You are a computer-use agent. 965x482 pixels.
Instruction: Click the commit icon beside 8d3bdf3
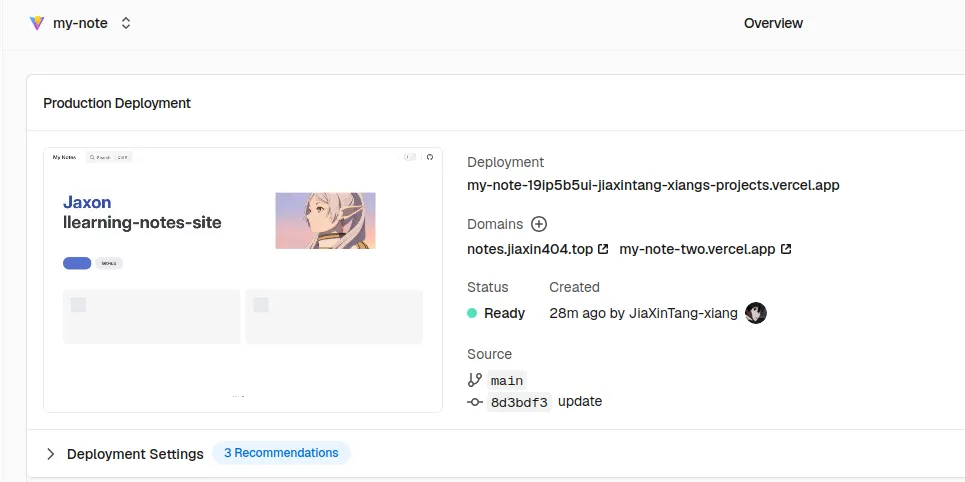click(474, 402)
